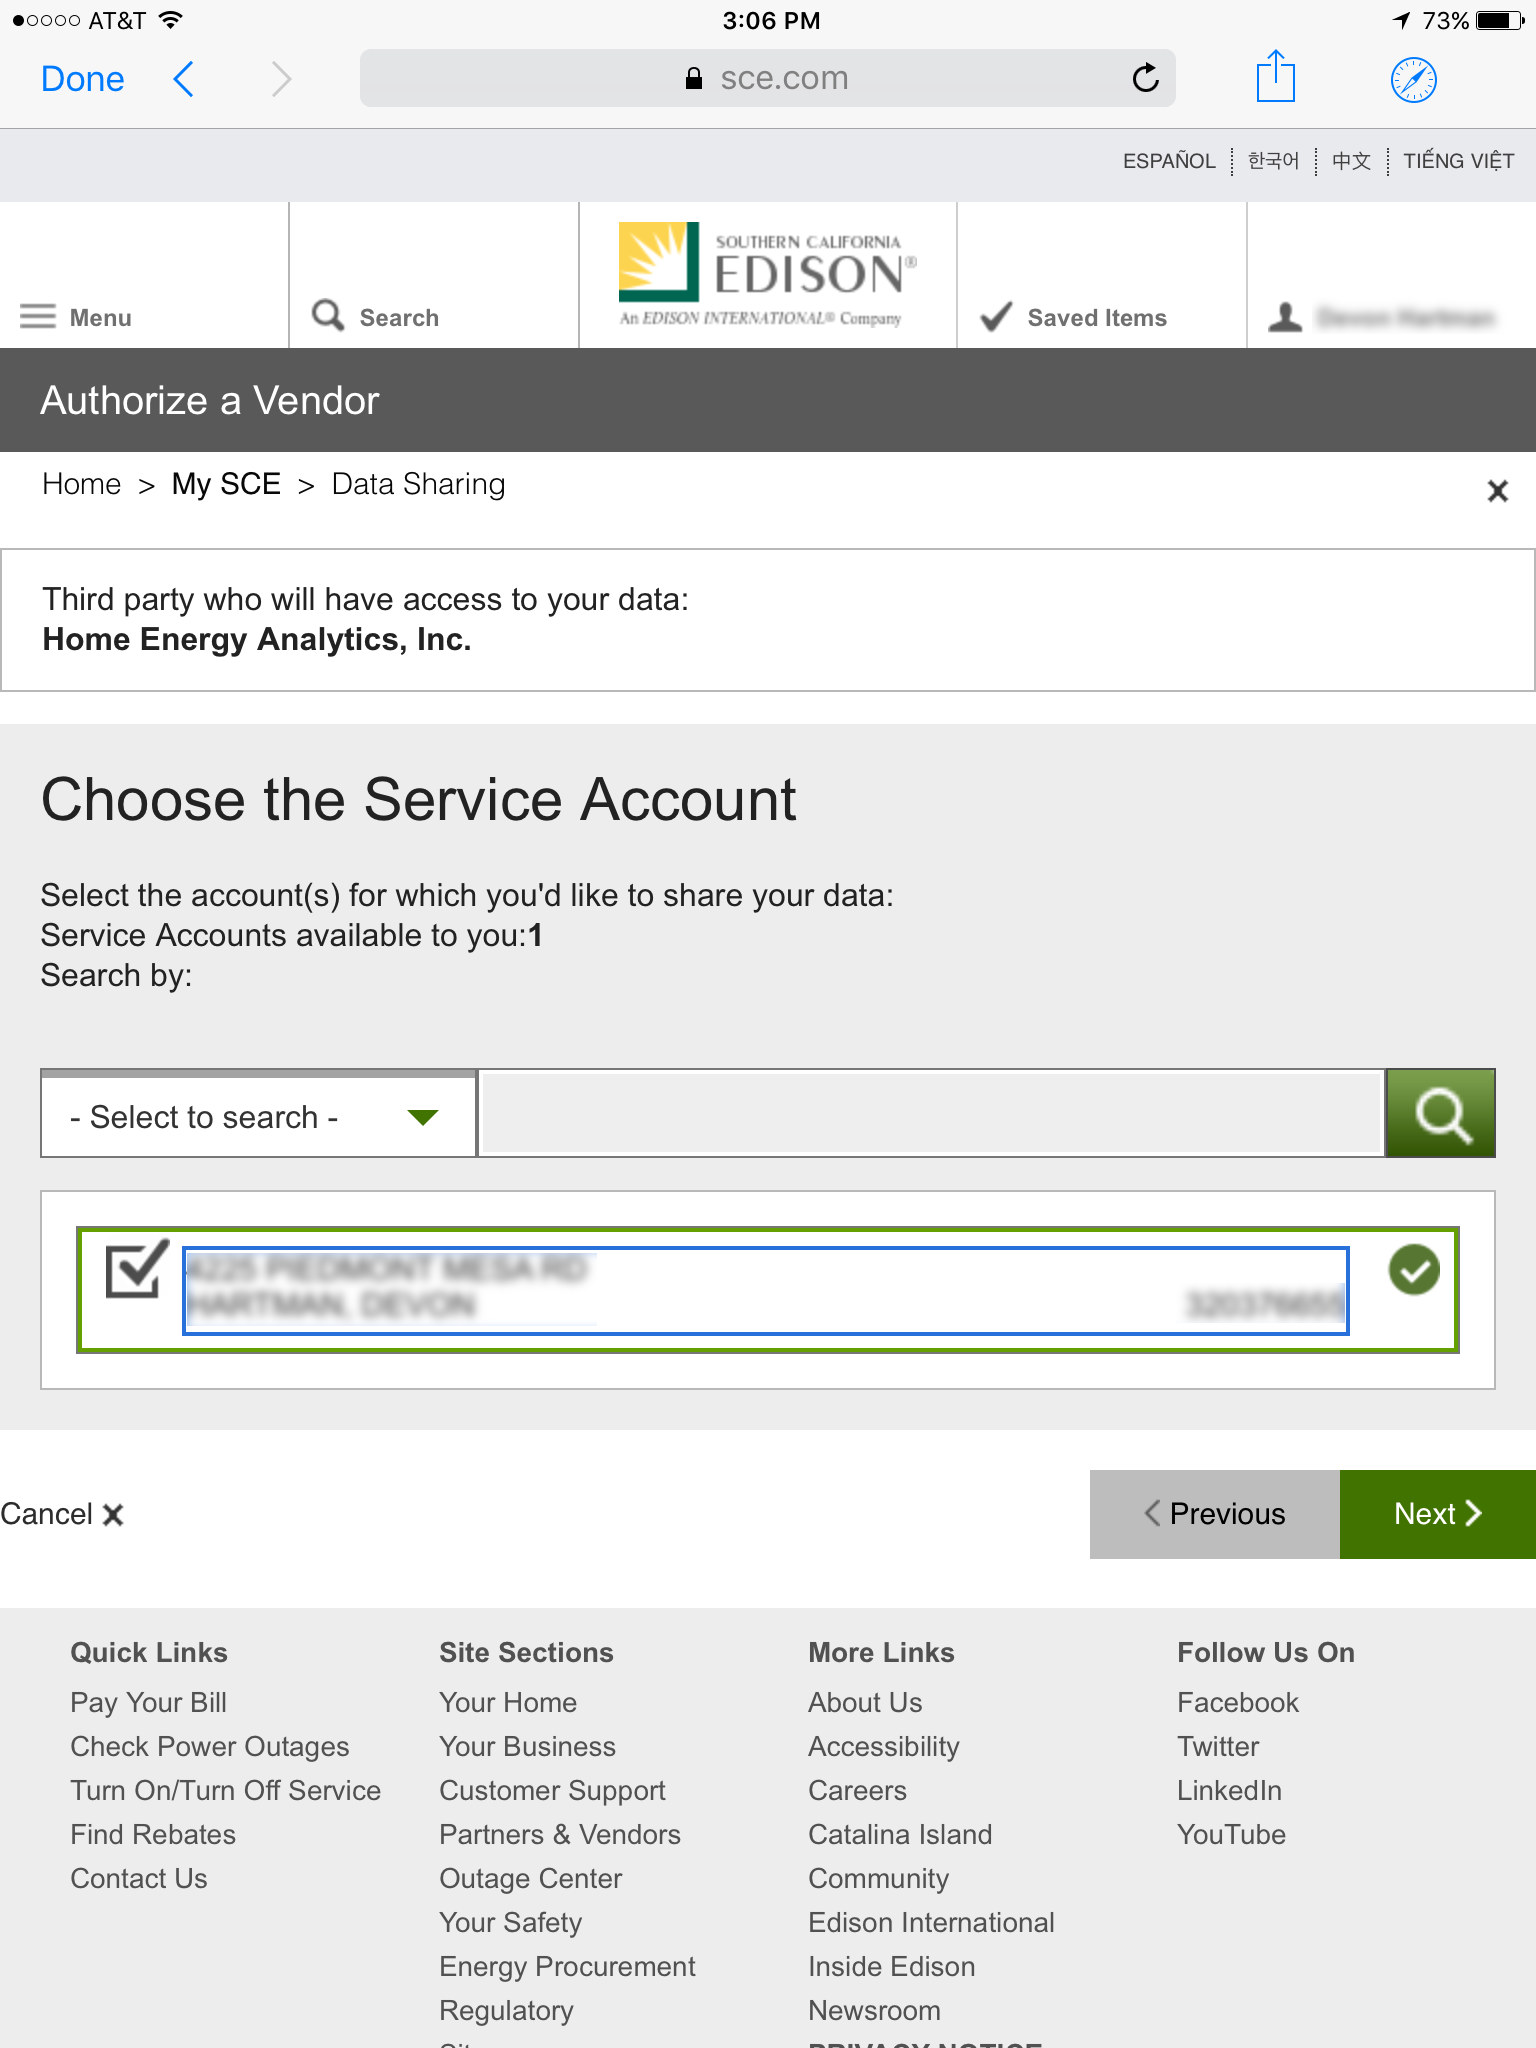
Task: Open Careers link
Action: click(x=857, y=1790)
